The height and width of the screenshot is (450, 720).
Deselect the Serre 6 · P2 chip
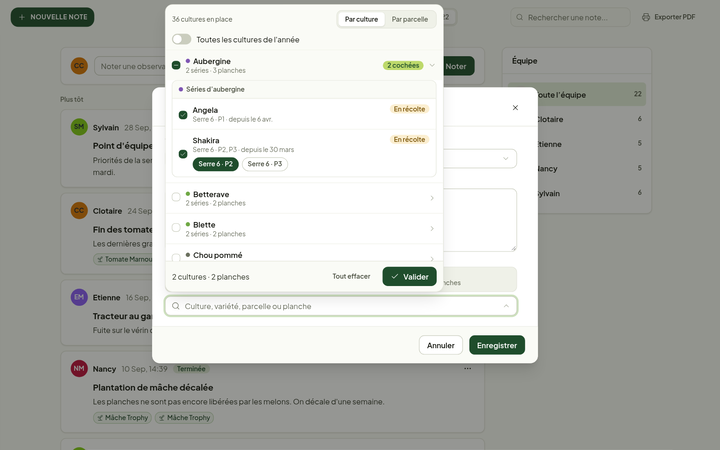click(x=215, y=164)
